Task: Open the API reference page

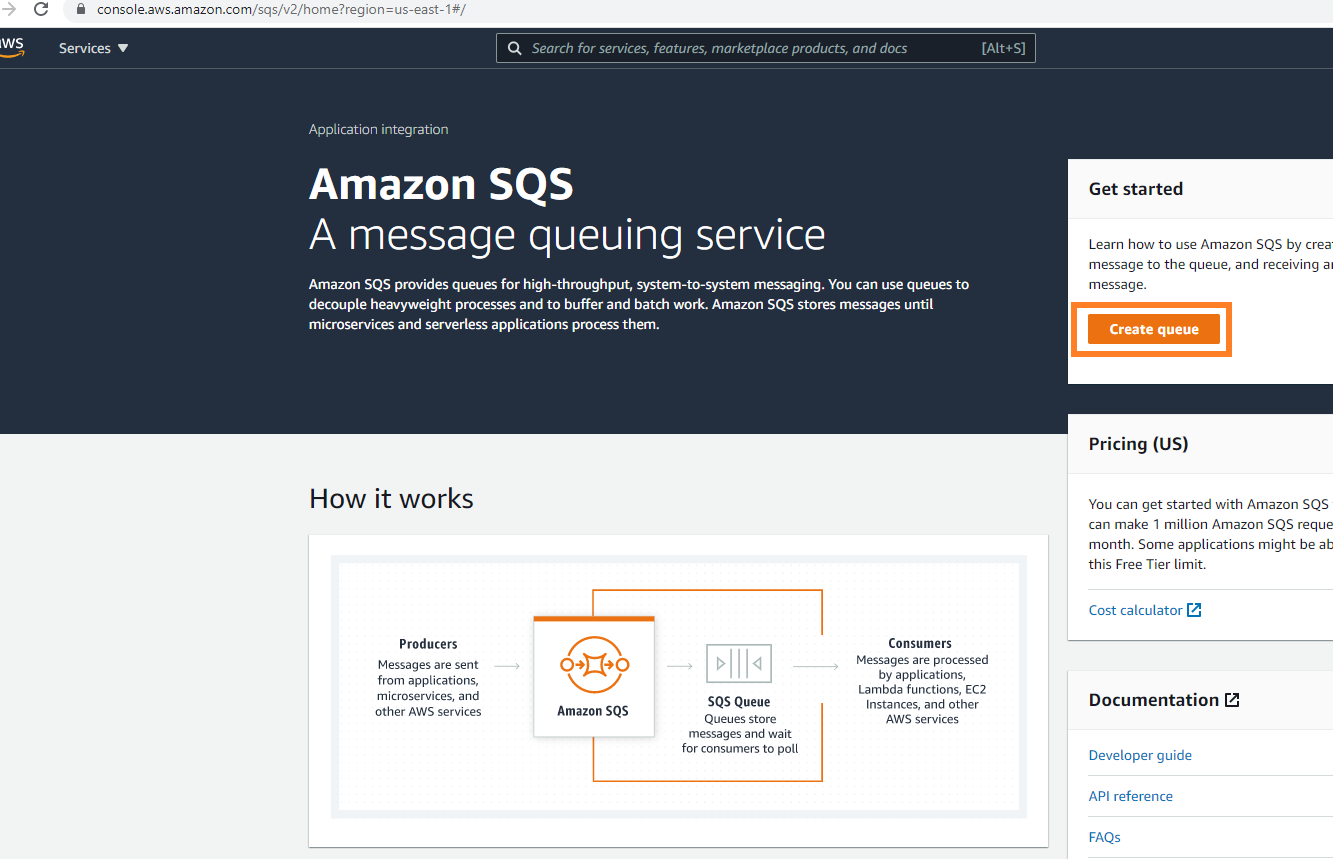Action: pos(1130,796)
